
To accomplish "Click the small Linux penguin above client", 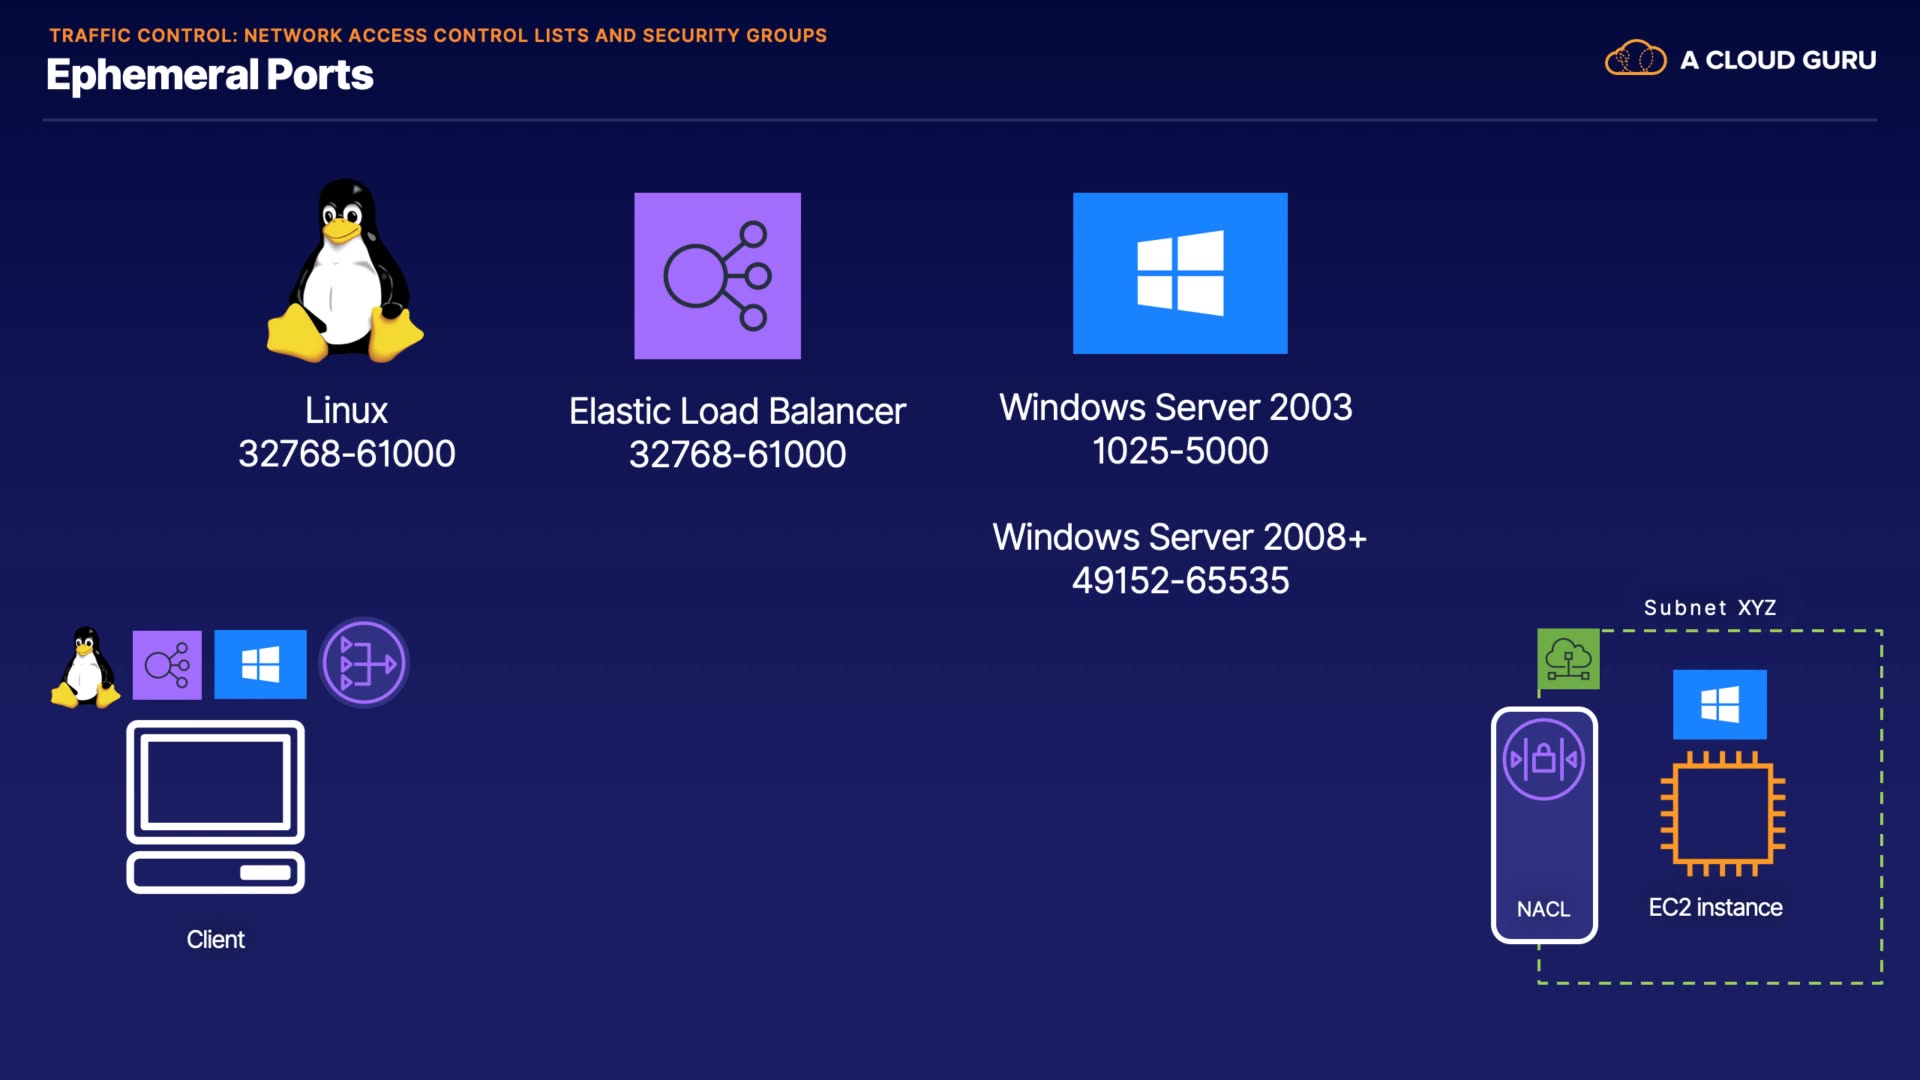I will click(85, 667).
